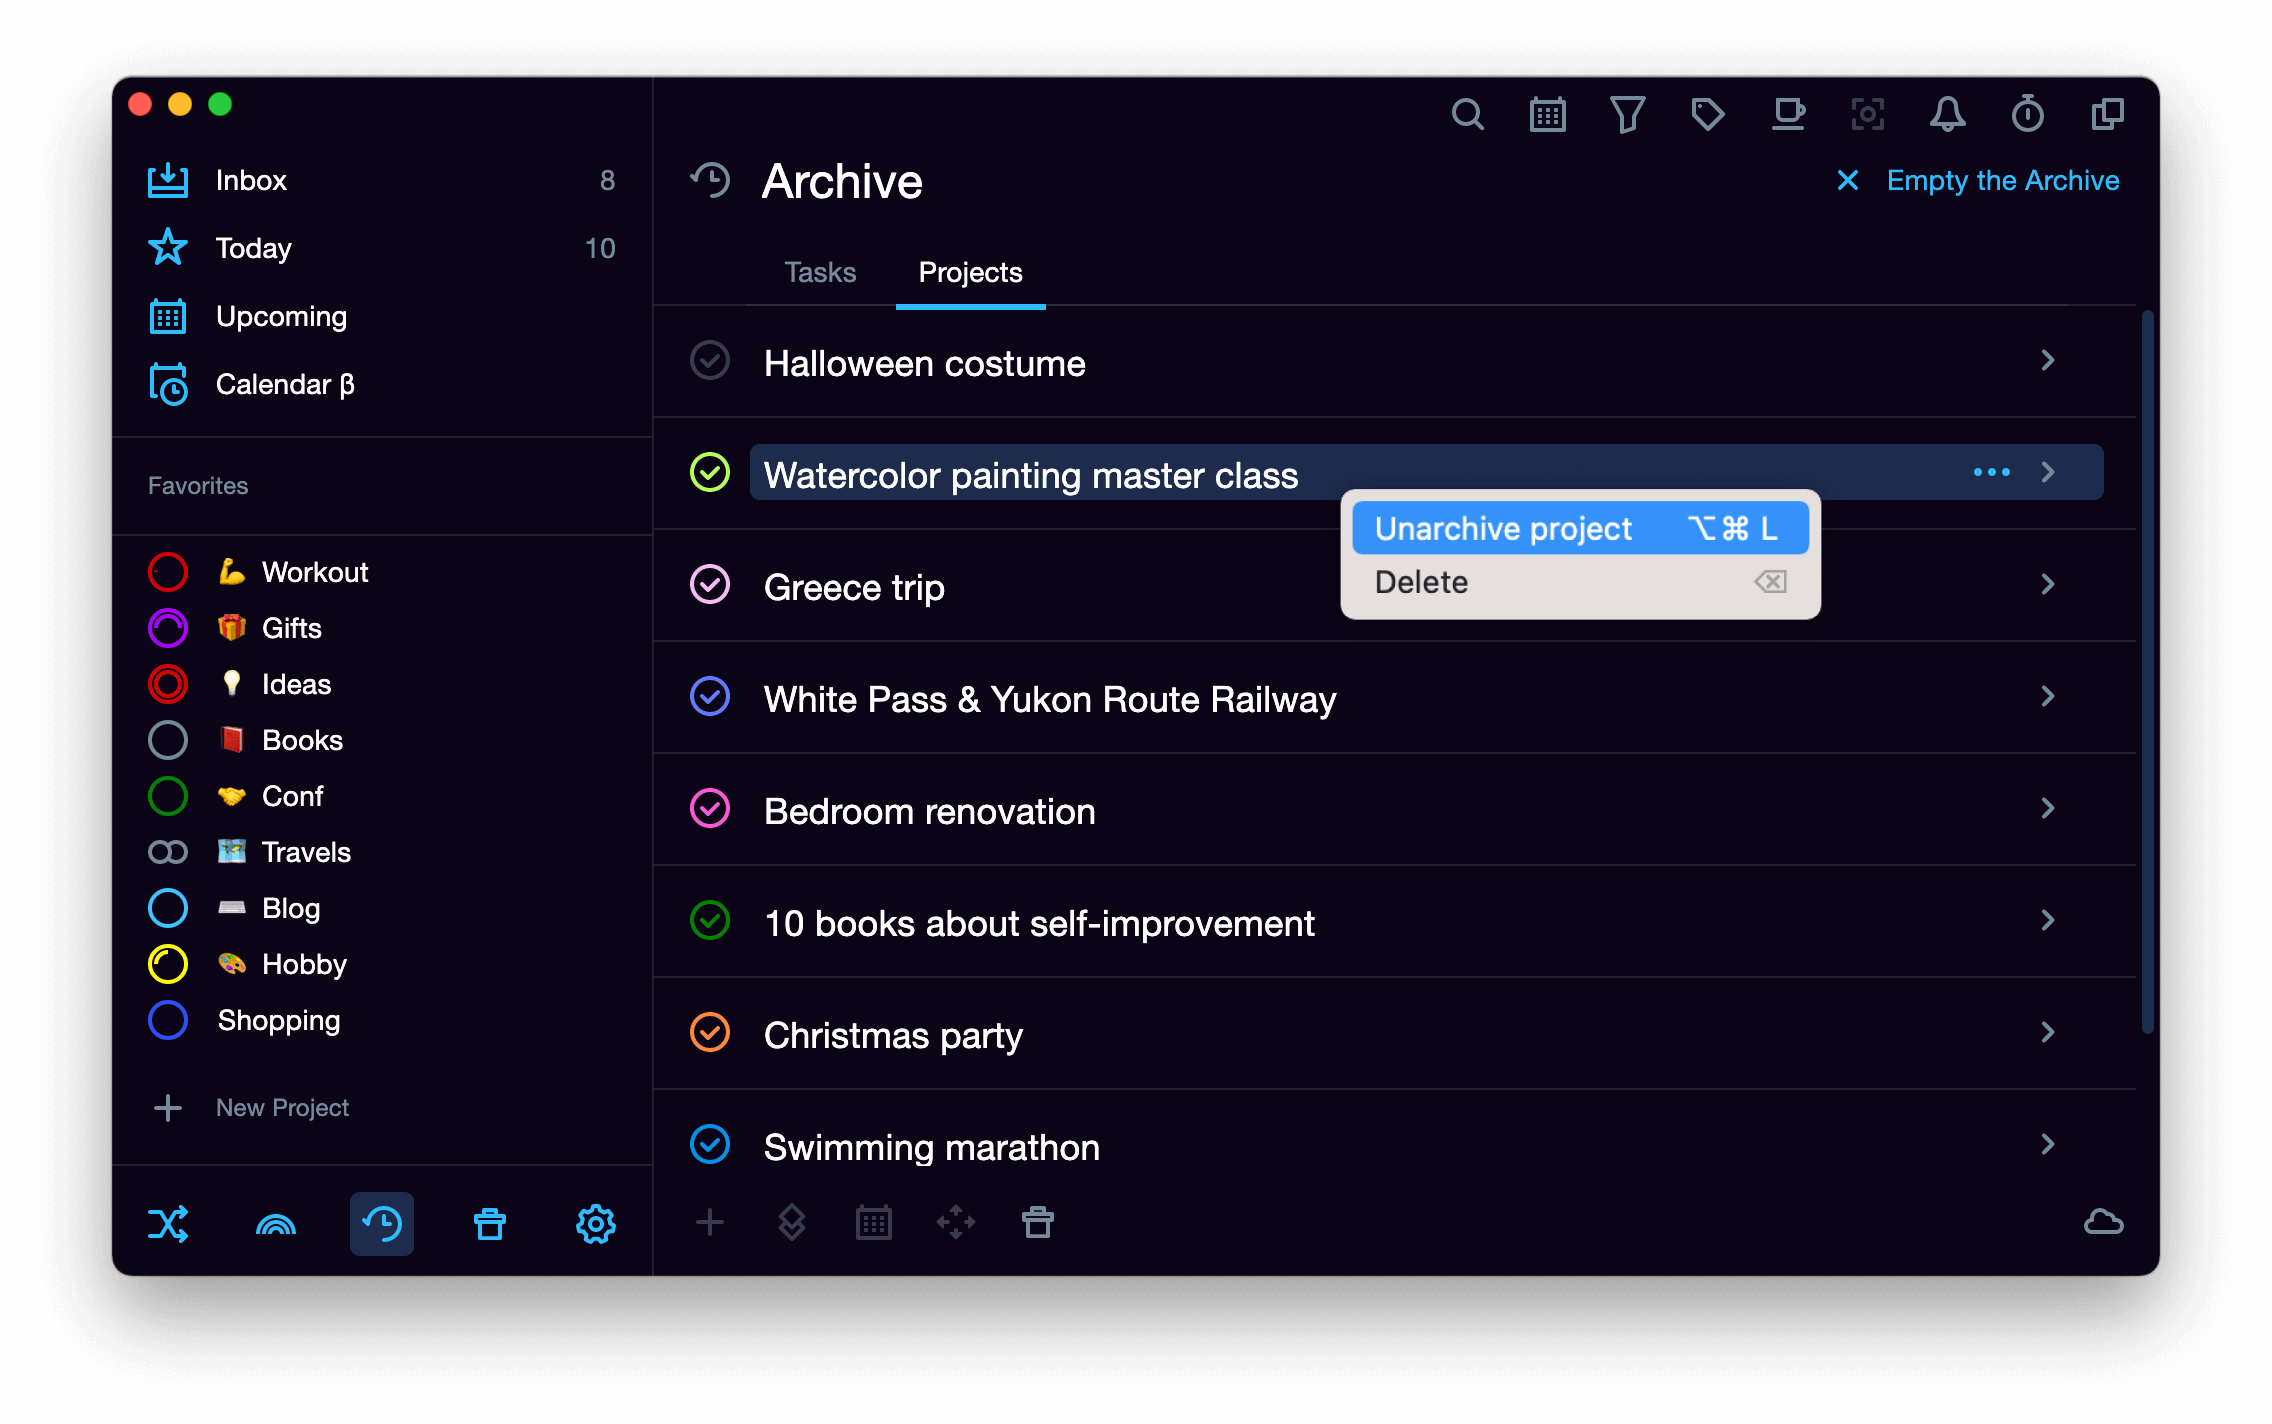This screenshot has width=2272, height=1424.
Task: Click the shuffle icon in sidebar footer
Action: (x=168, y=1223)
